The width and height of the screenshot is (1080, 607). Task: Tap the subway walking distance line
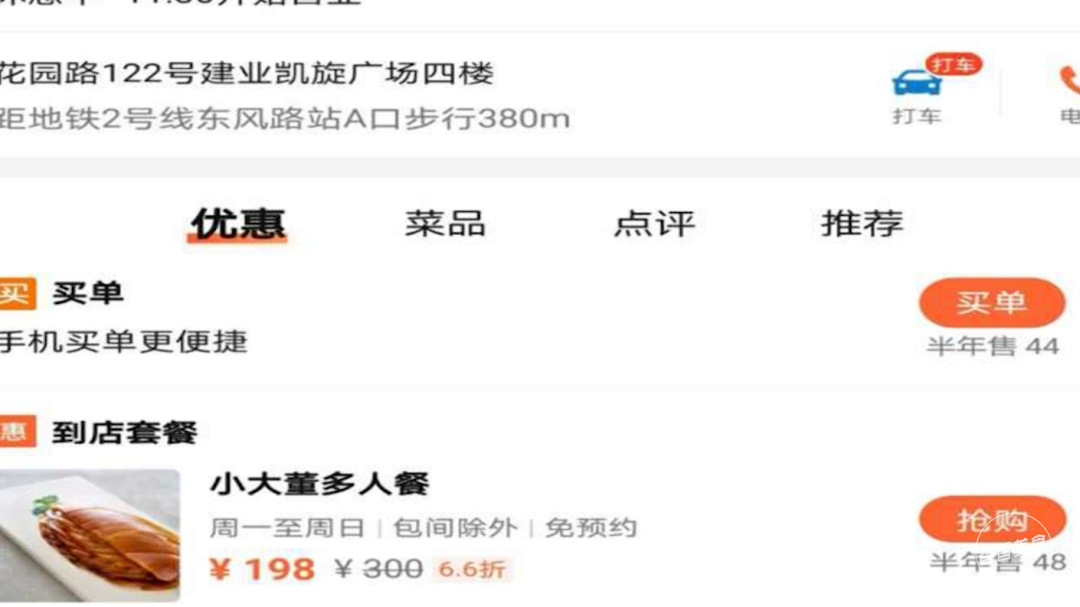pyautogui.click(x=284, y=119)
